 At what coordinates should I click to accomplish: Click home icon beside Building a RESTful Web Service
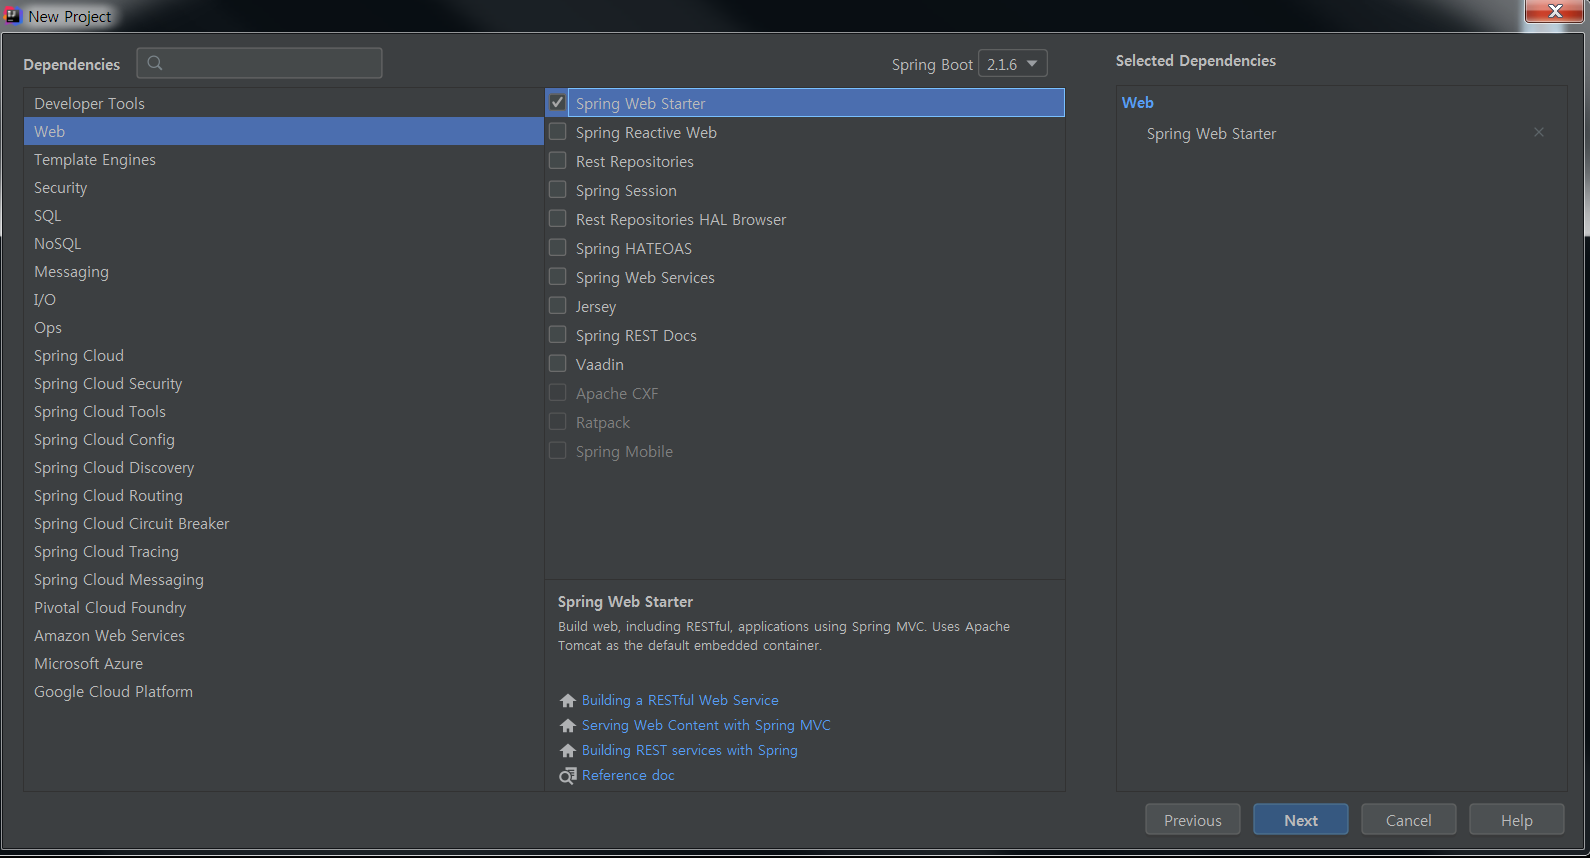click(x=568, y=700)
